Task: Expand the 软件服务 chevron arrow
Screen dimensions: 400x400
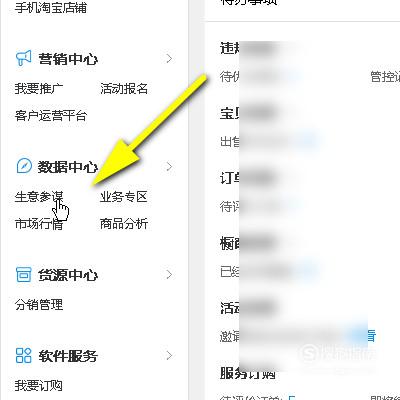Action: click(169, 355)
